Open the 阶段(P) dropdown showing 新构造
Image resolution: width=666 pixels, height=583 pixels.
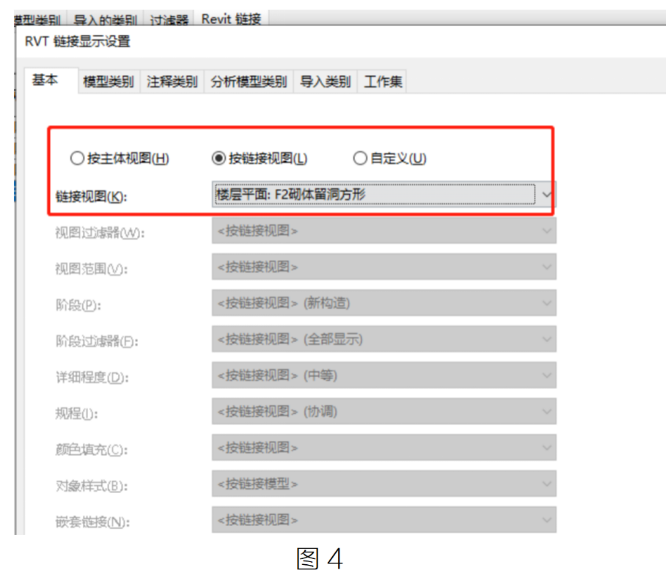pyautogui.click(x=384, y=303)
